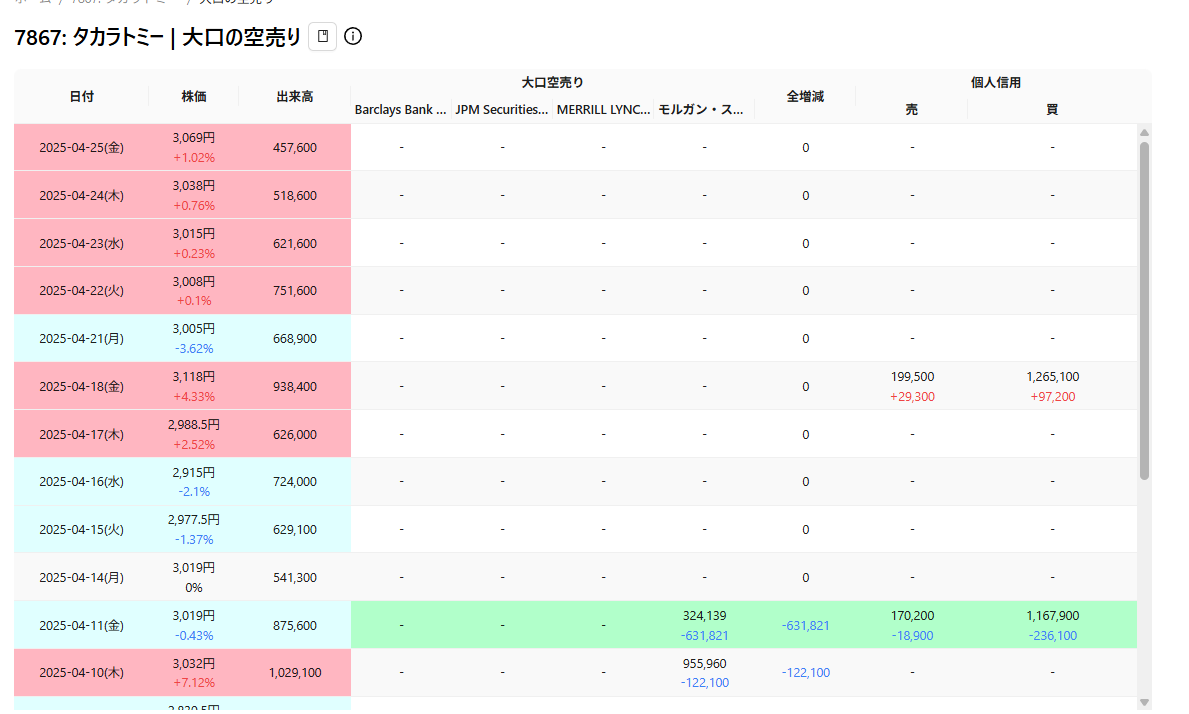Click the Barclays Bank column header
1189x714 pixels.
(401, 110)
